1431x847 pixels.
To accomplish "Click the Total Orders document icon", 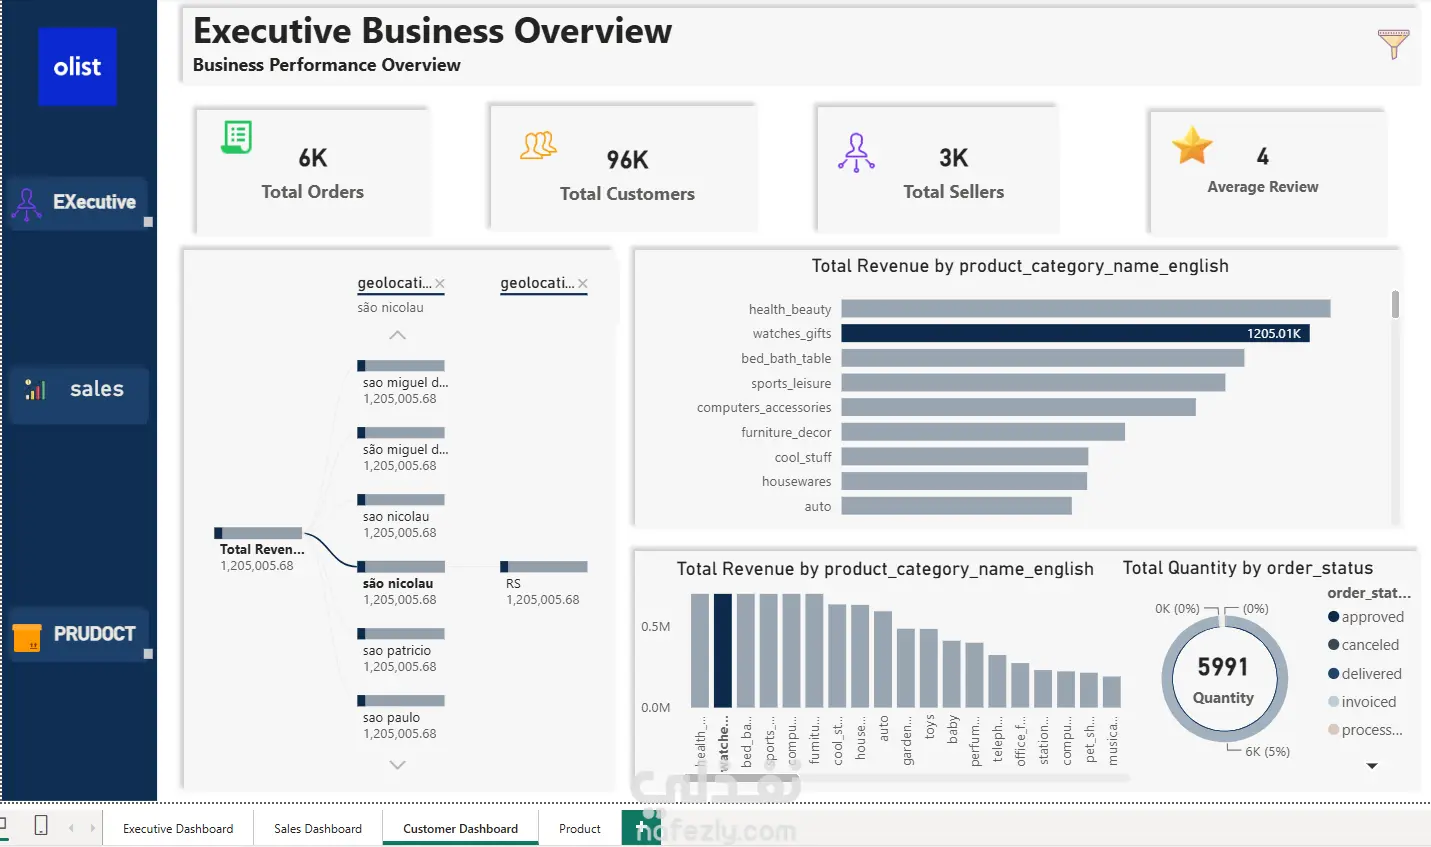I will (237, 137).
